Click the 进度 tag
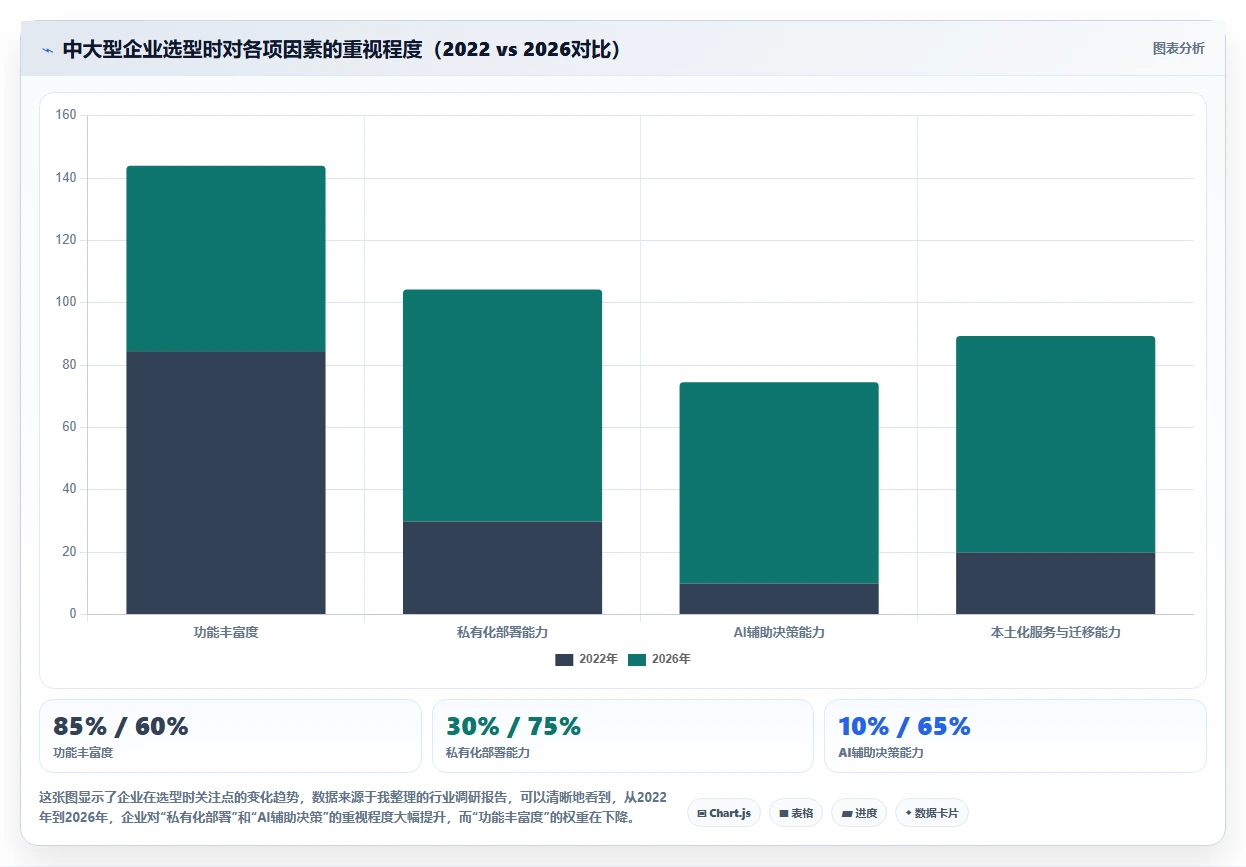Viewport: 1246px width, 867px height. coord(859,813)
